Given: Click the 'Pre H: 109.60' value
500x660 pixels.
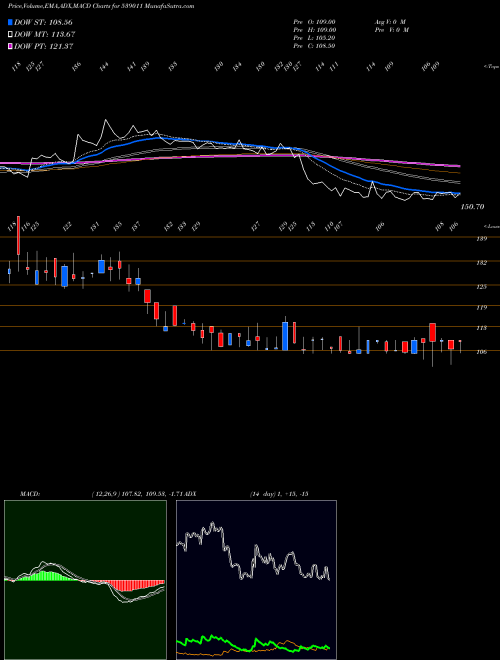Looking at the screenshot, I should [314, 30].
